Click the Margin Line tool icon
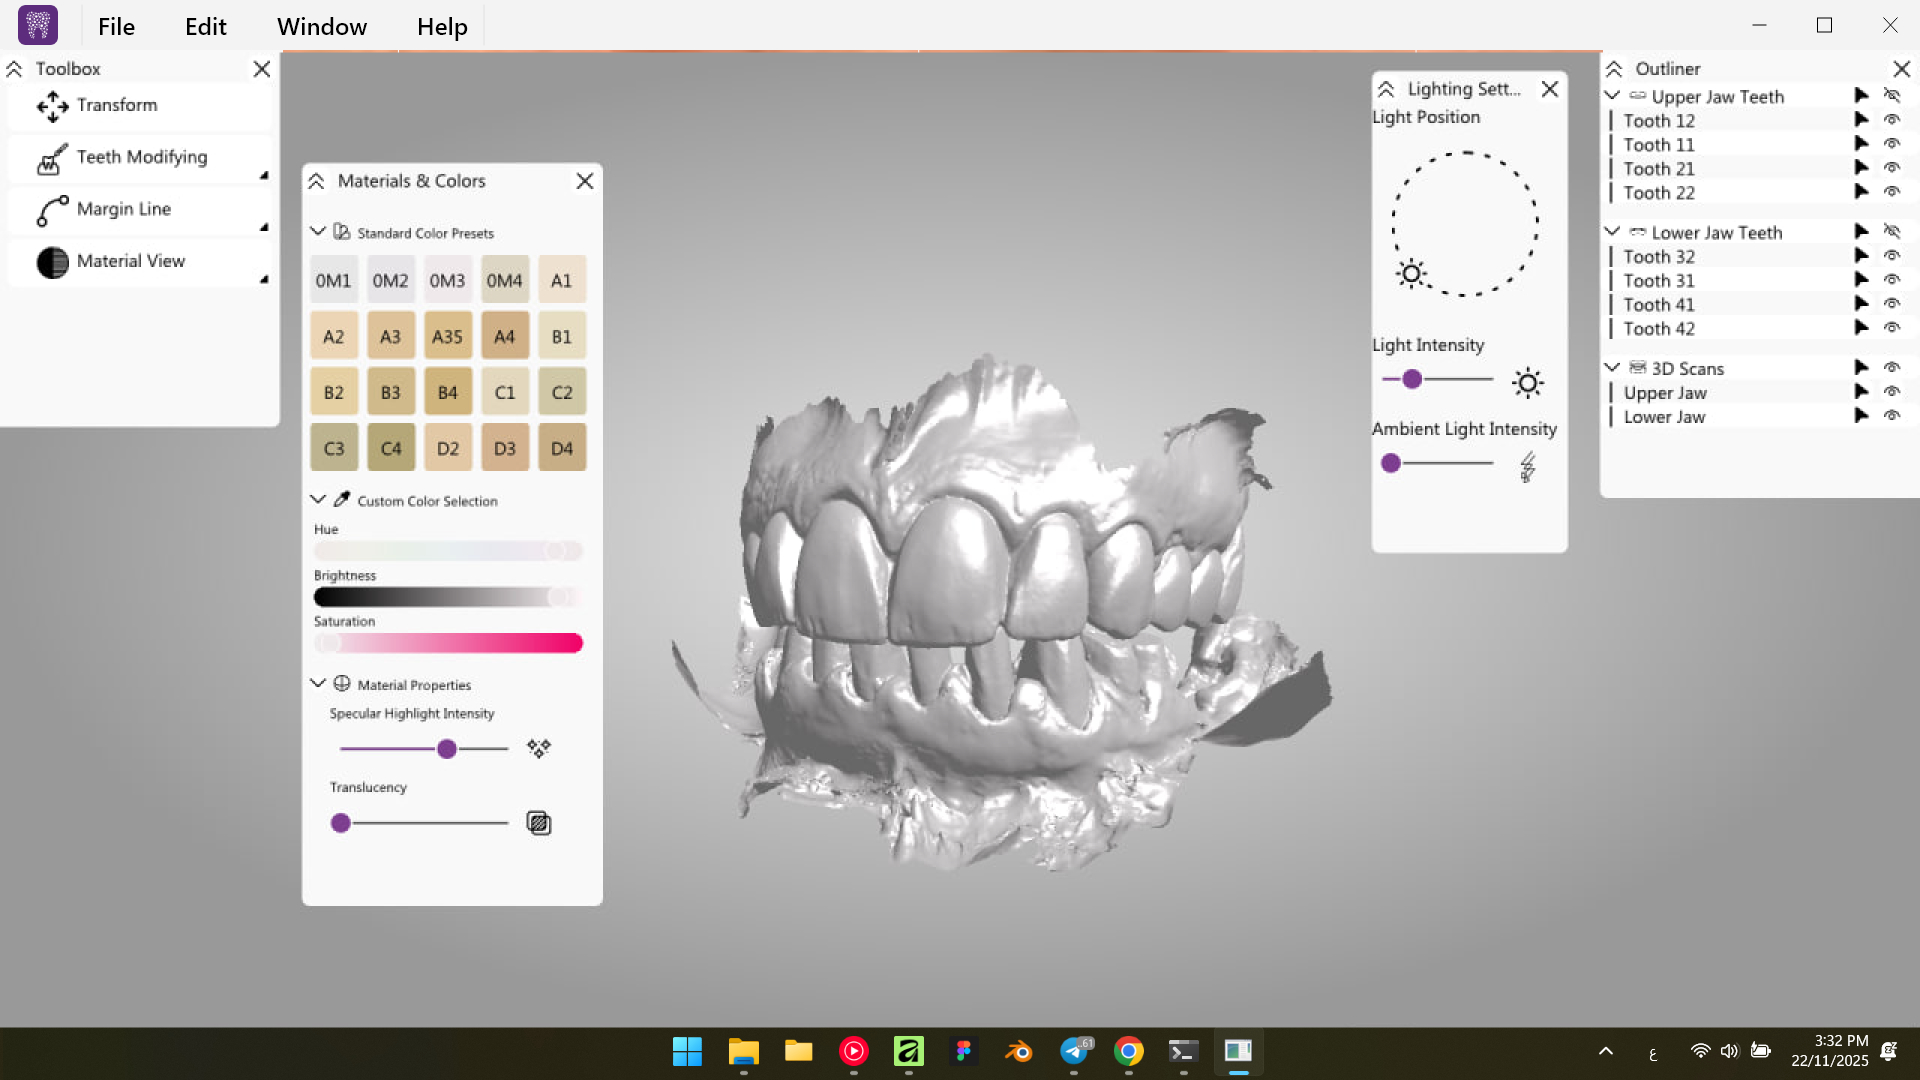The height and width of the screenshot is (1080, 1920). 52,210
